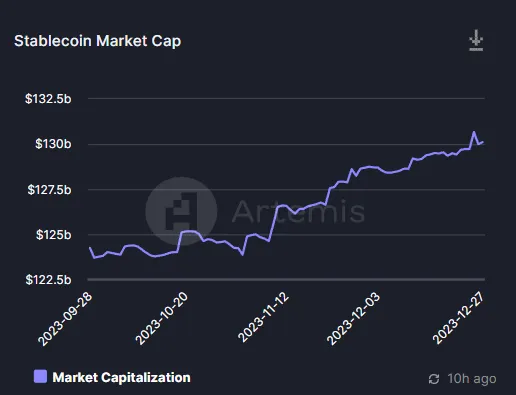Click the 2023-11-12 date label

tap(263, 317)
